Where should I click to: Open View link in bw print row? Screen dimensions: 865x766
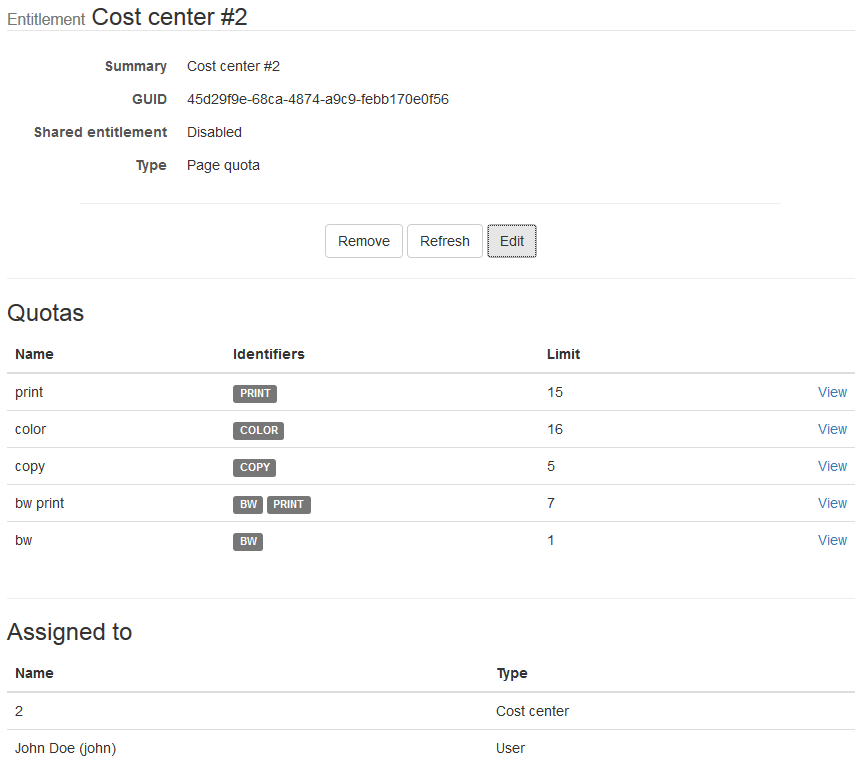832,503
